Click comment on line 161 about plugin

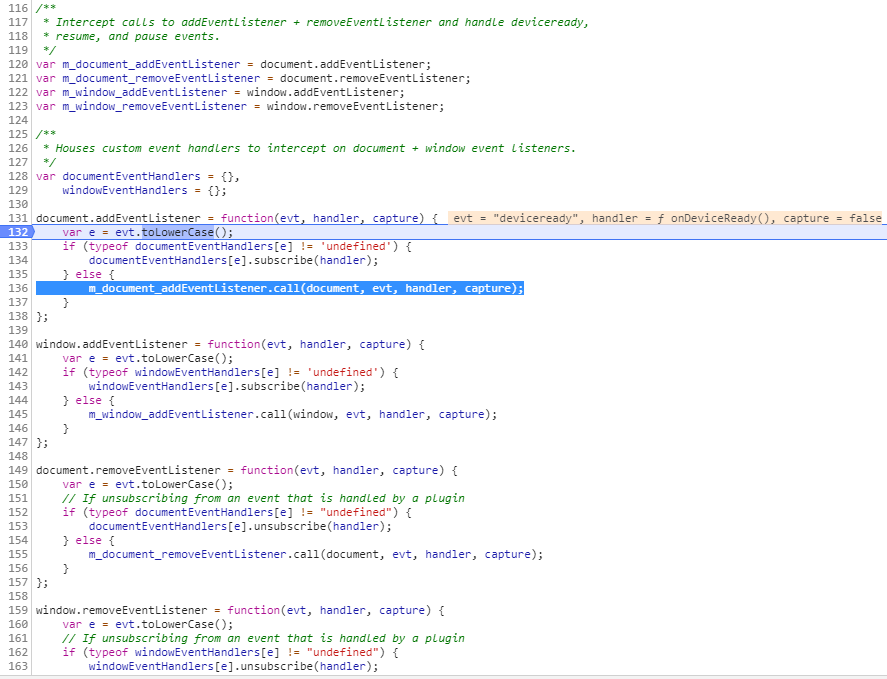(x=263, y=638)
